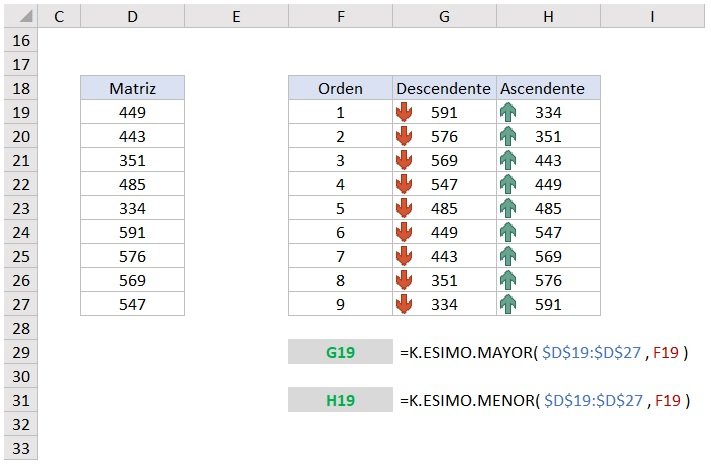
Task: Click the red down arrow in row 26
Action: tap(404, 280)
